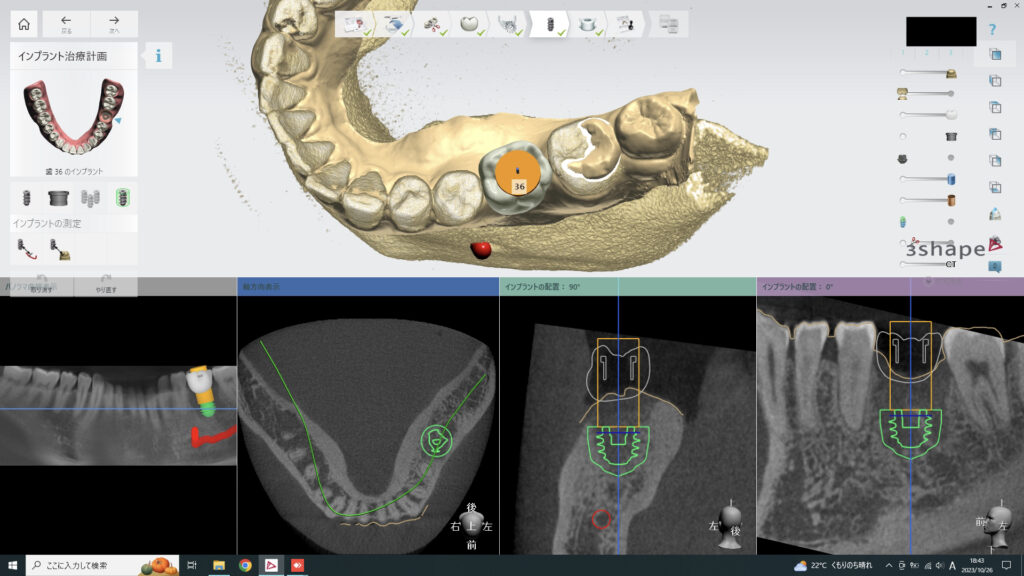The image size is (1024, 576).
Task: Open Task View on the taskbar
Action: click(x=192, y=566)
